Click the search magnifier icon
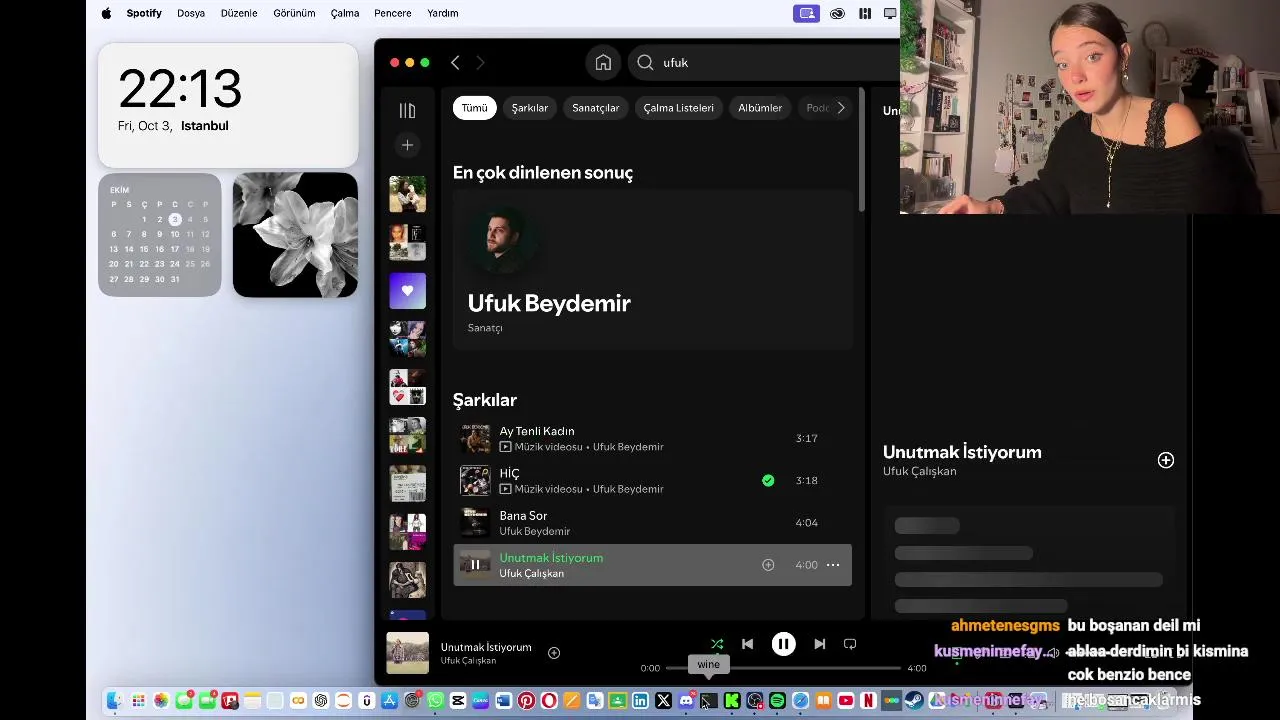Screen dimensions: 1280x720 645,62
